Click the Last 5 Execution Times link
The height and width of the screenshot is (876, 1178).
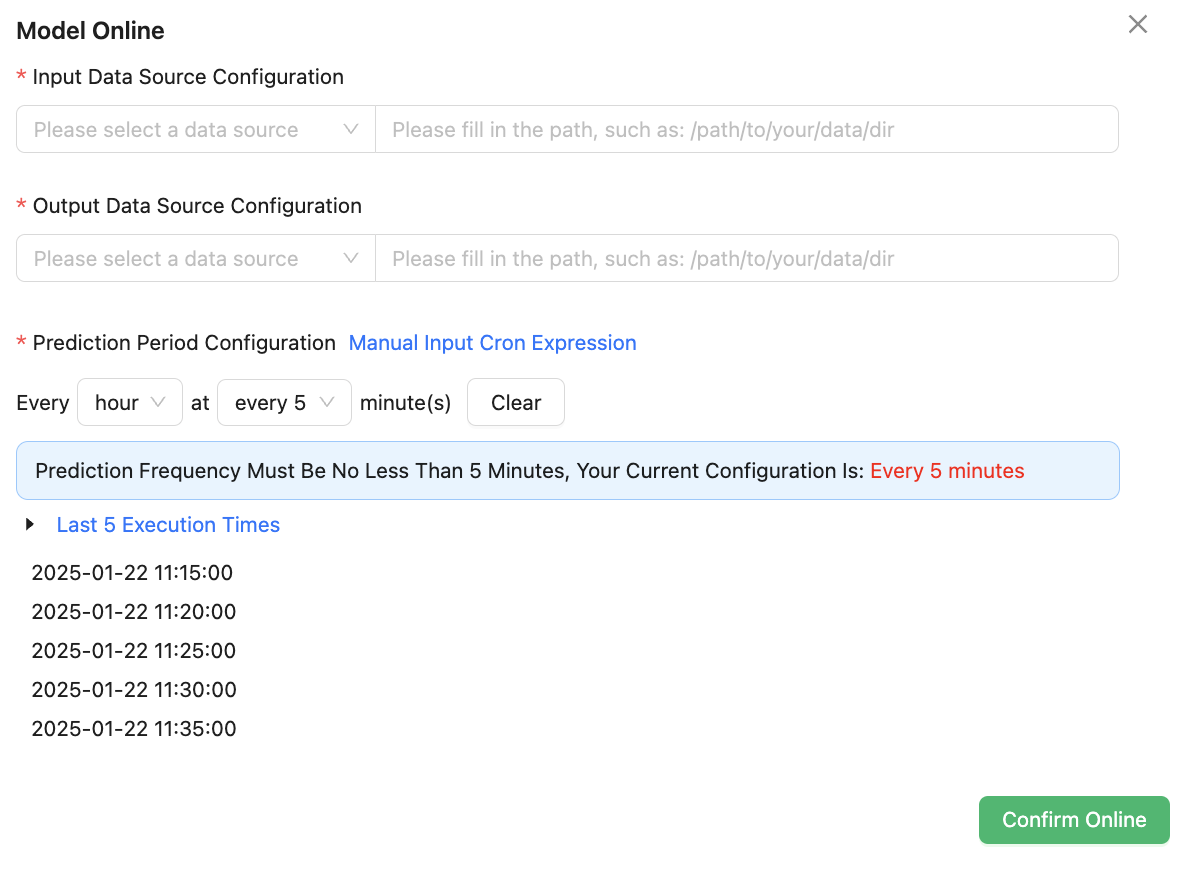pyautogui.click(x=168, y=525)
